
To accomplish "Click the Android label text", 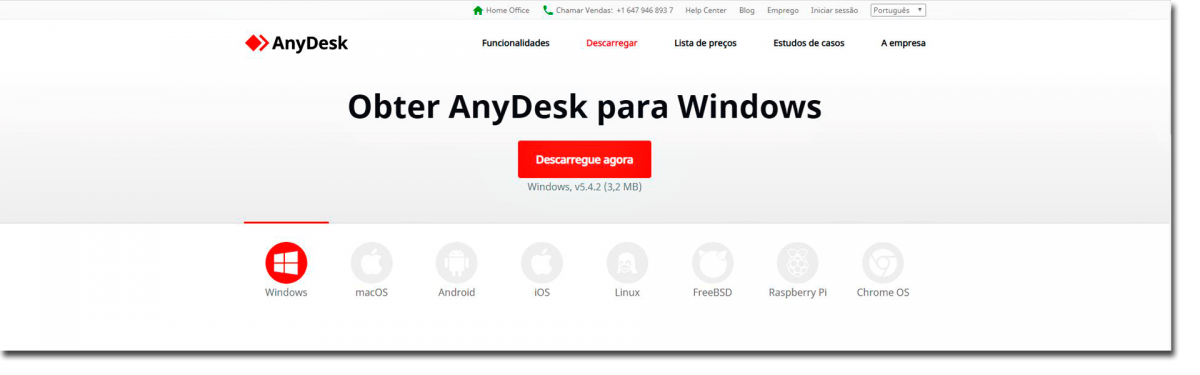I will coord(456,293).
